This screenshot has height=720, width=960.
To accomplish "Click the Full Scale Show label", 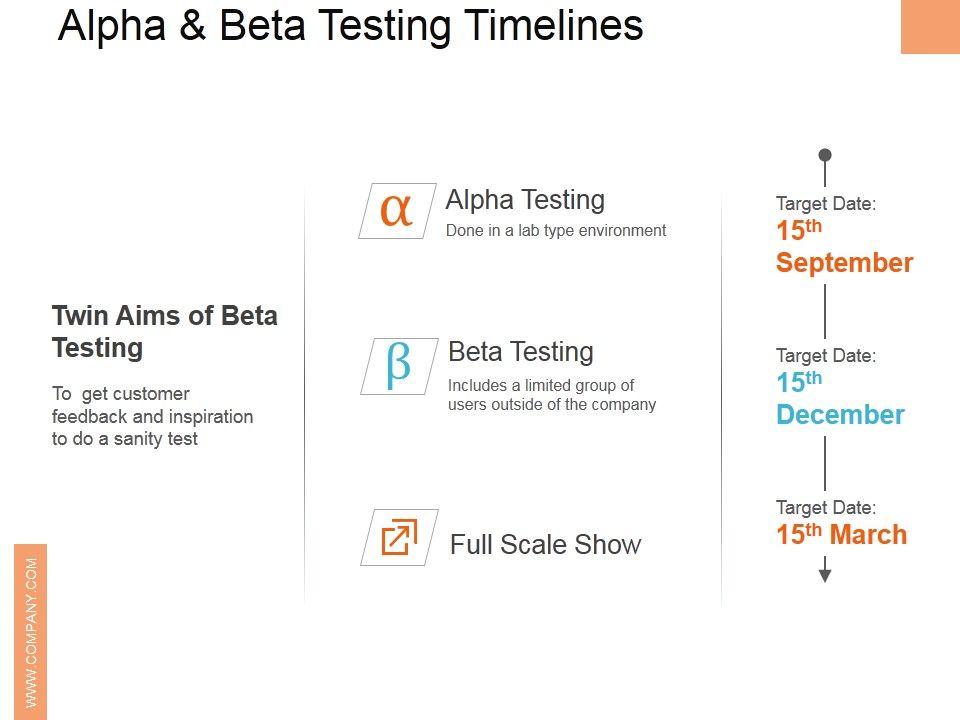I will 545,545.
